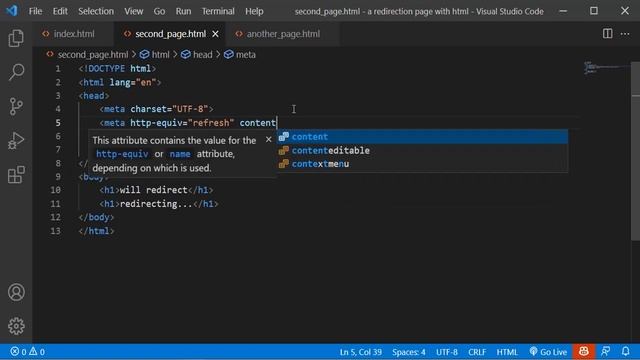
Task: Open the Selection menu
Action: click(96, 11)
